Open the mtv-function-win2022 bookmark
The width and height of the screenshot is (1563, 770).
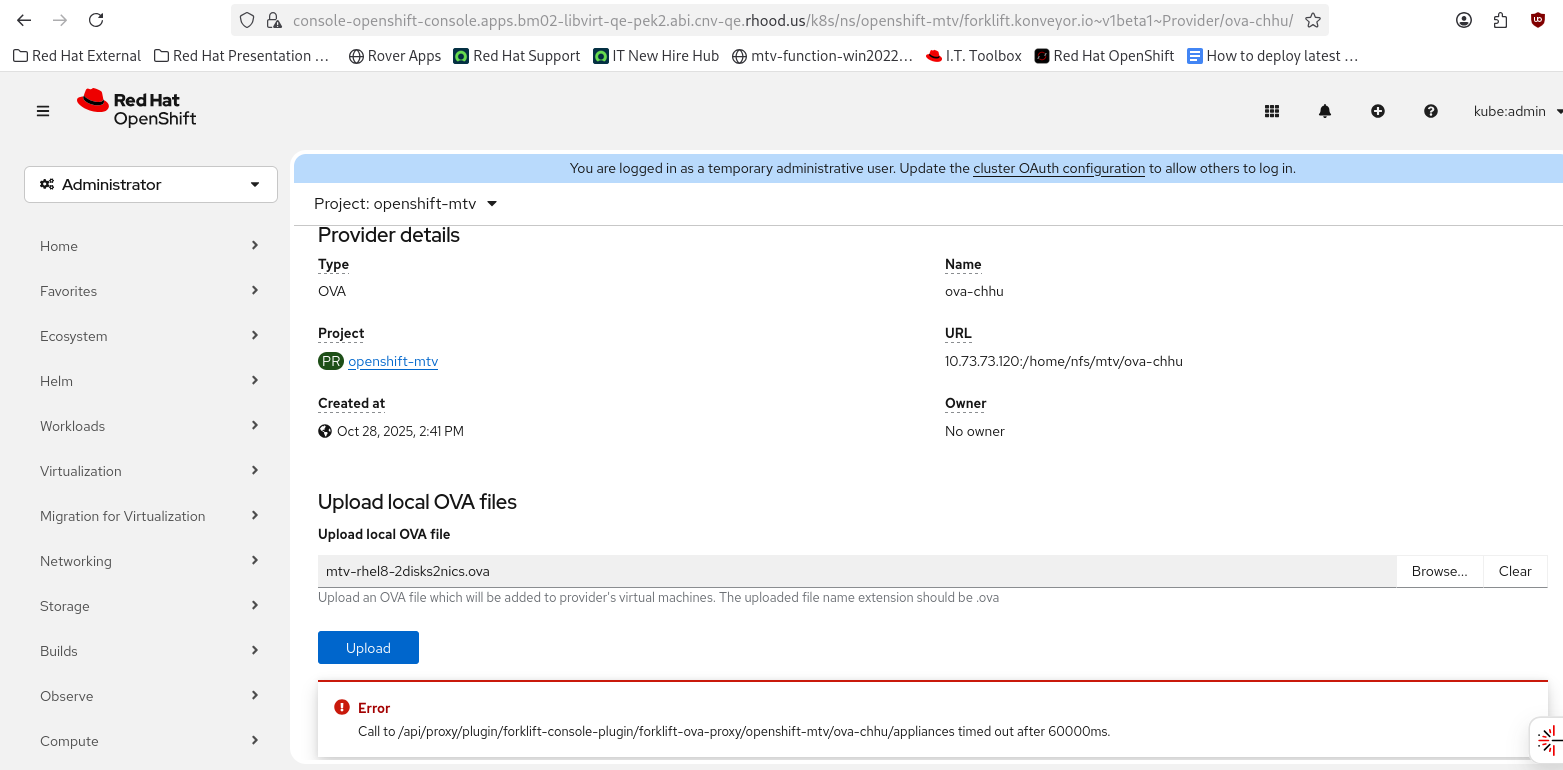click(822, 56)
